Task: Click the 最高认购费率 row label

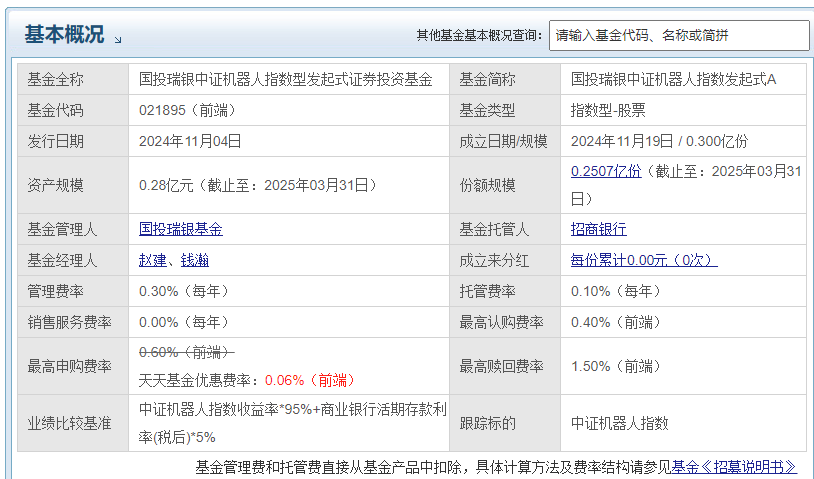Action: coord(501,322)
